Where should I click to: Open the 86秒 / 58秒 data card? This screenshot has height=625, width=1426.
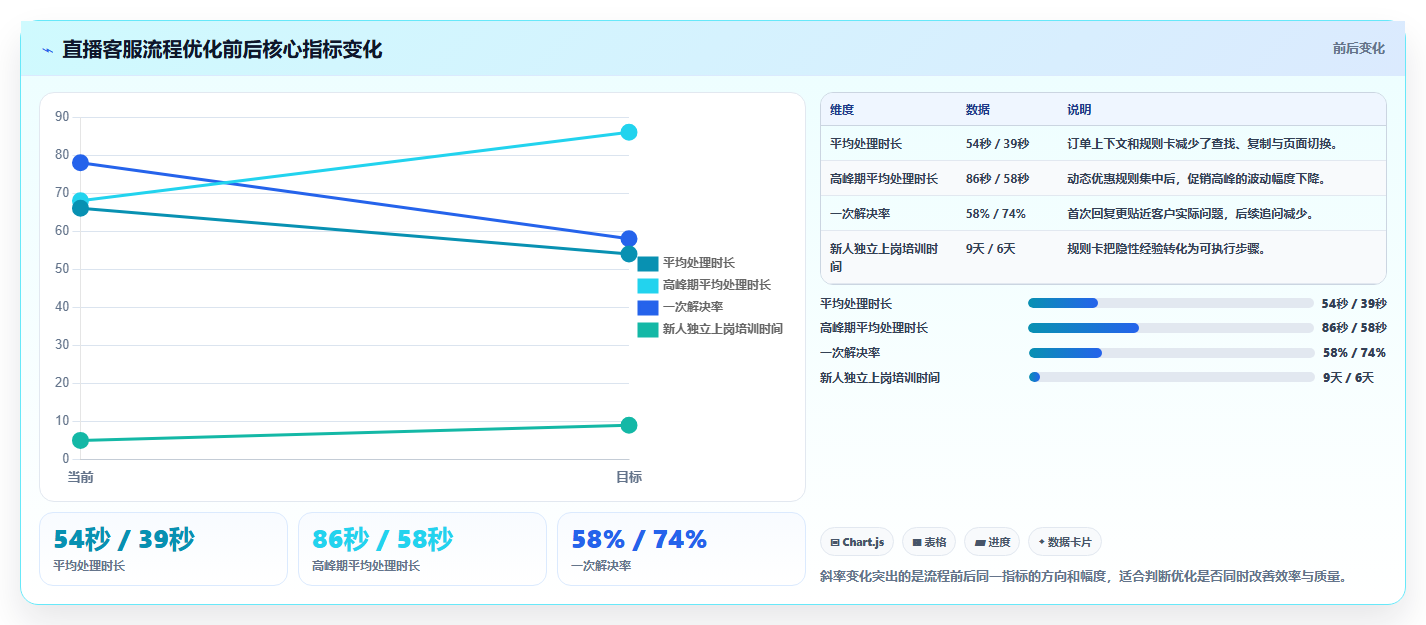click(422, 549)
